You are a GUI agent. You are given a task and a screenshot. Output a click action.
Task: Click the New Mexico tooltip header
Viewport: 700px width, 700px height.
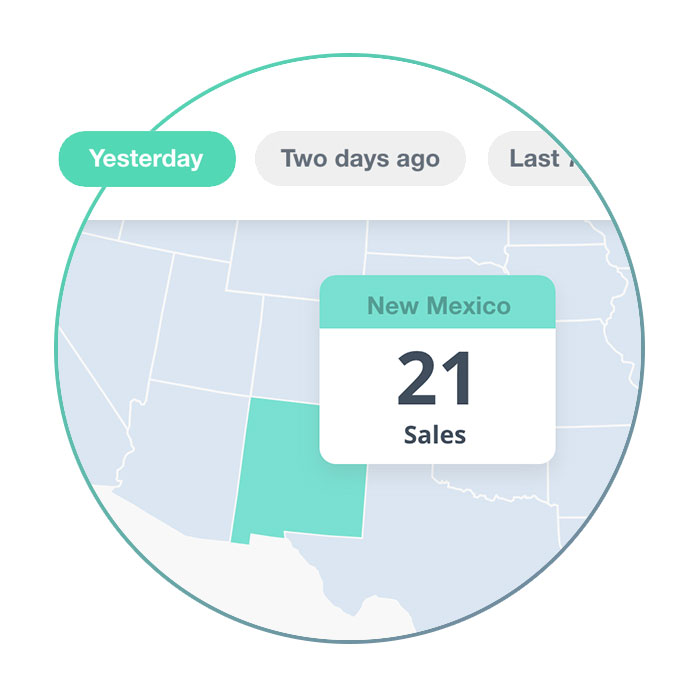[438, 305]
